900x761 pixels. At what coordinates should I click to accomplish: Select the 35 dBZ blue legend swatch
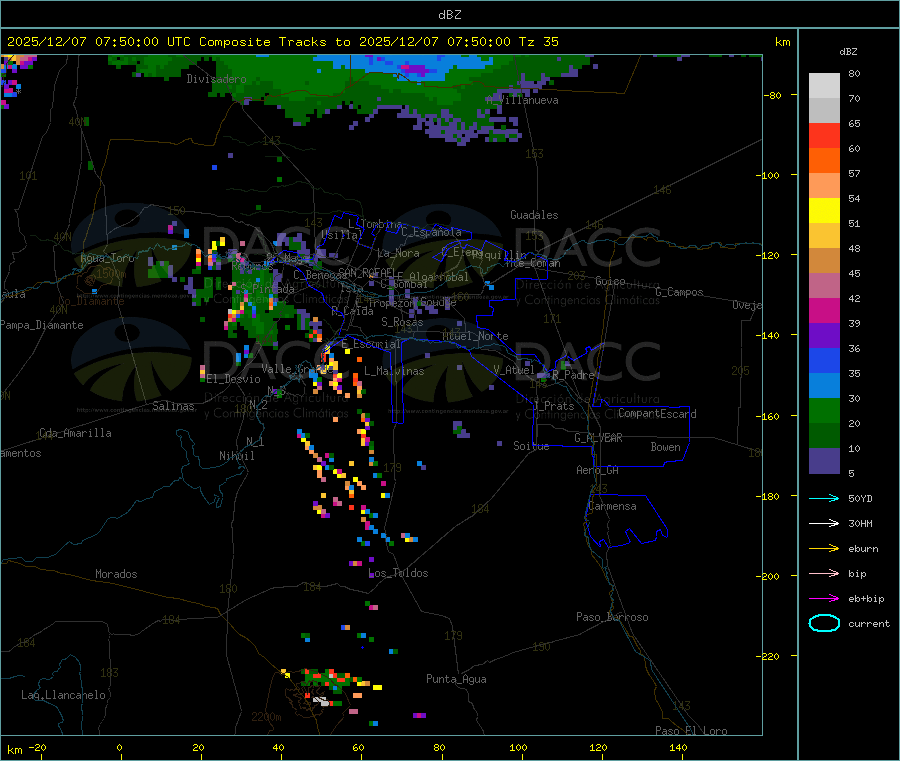coord(824,360)
